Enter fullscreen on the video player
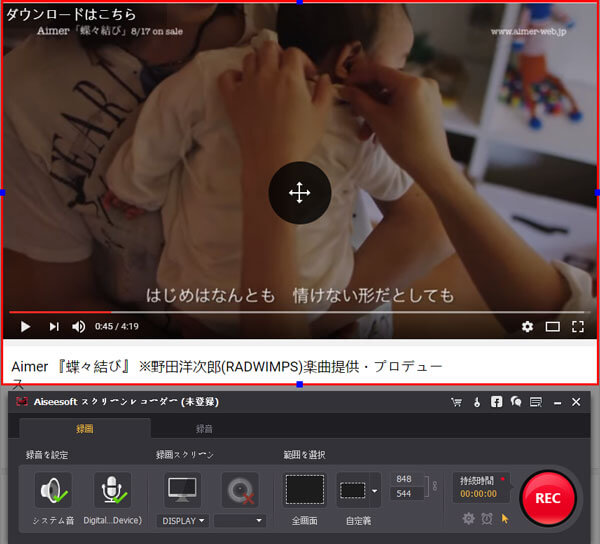This screenshot has height=544, width=600. [x=578, y=327]
